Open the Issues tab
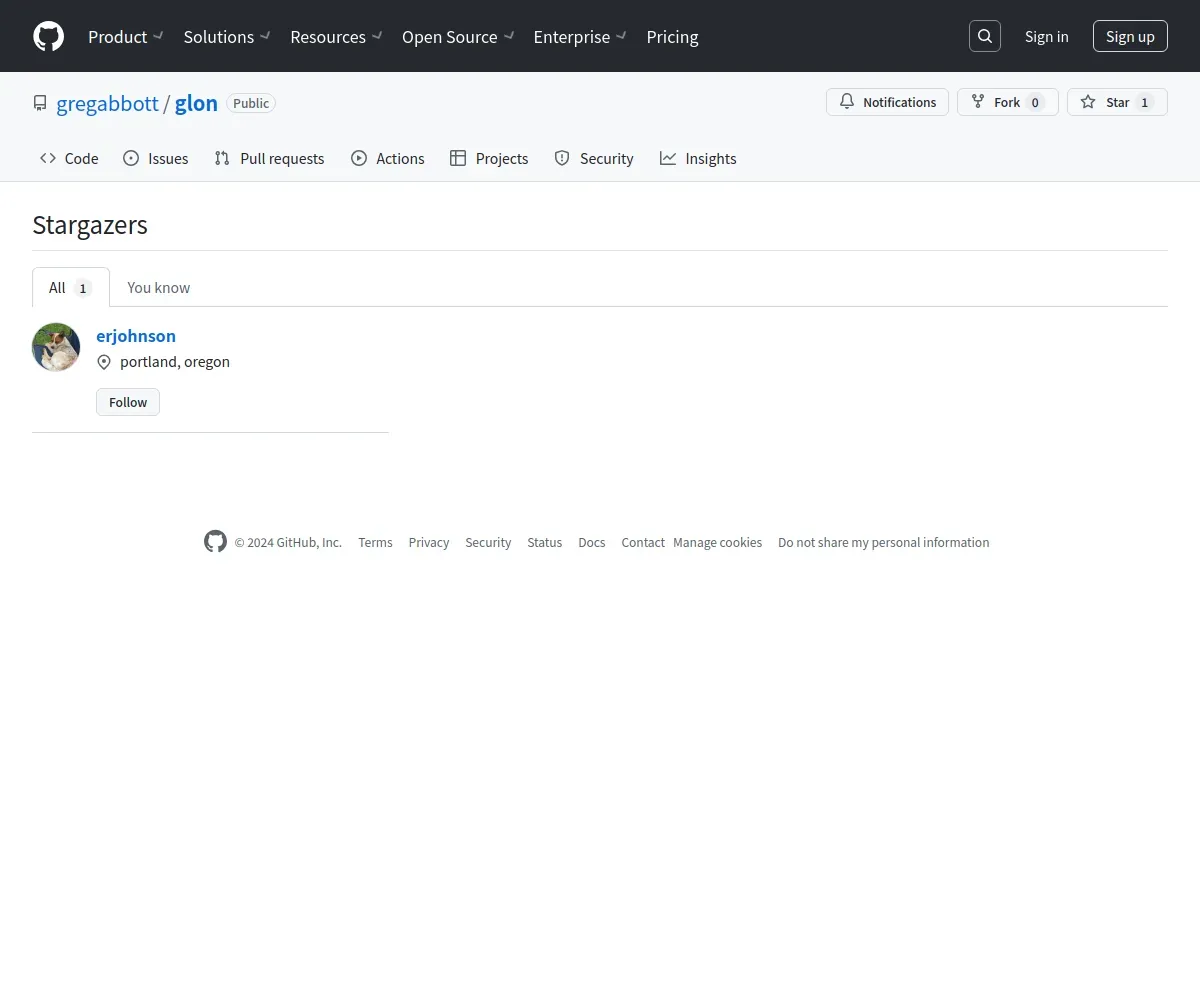The height and width of the screenshot is (1000, 1200). tap(156, 158)
